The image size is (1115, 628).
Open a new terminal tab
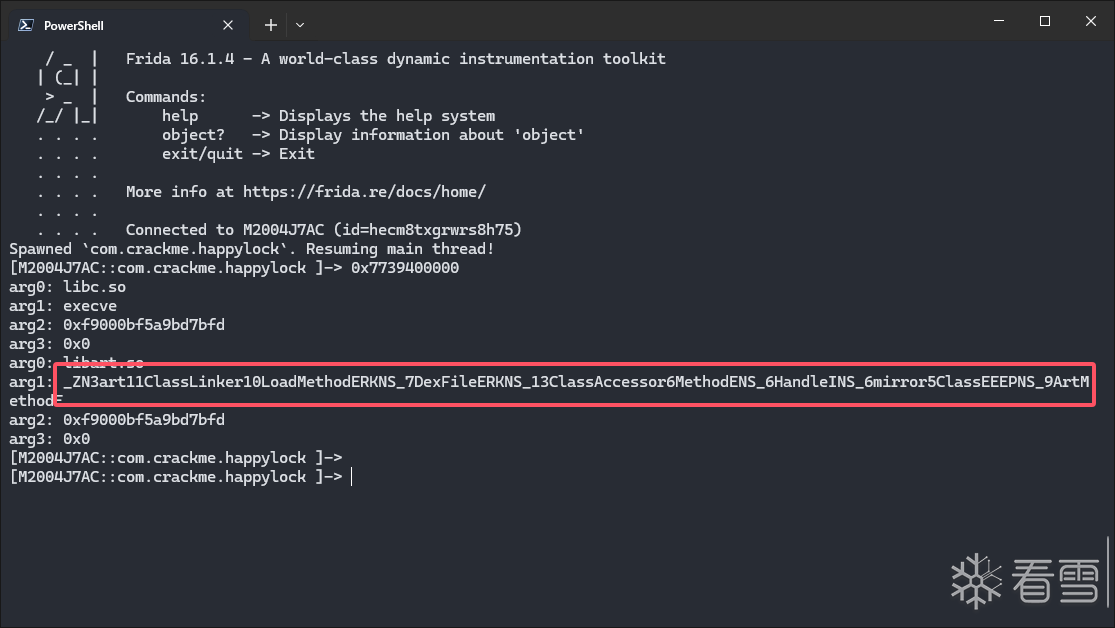pos(270,25)
